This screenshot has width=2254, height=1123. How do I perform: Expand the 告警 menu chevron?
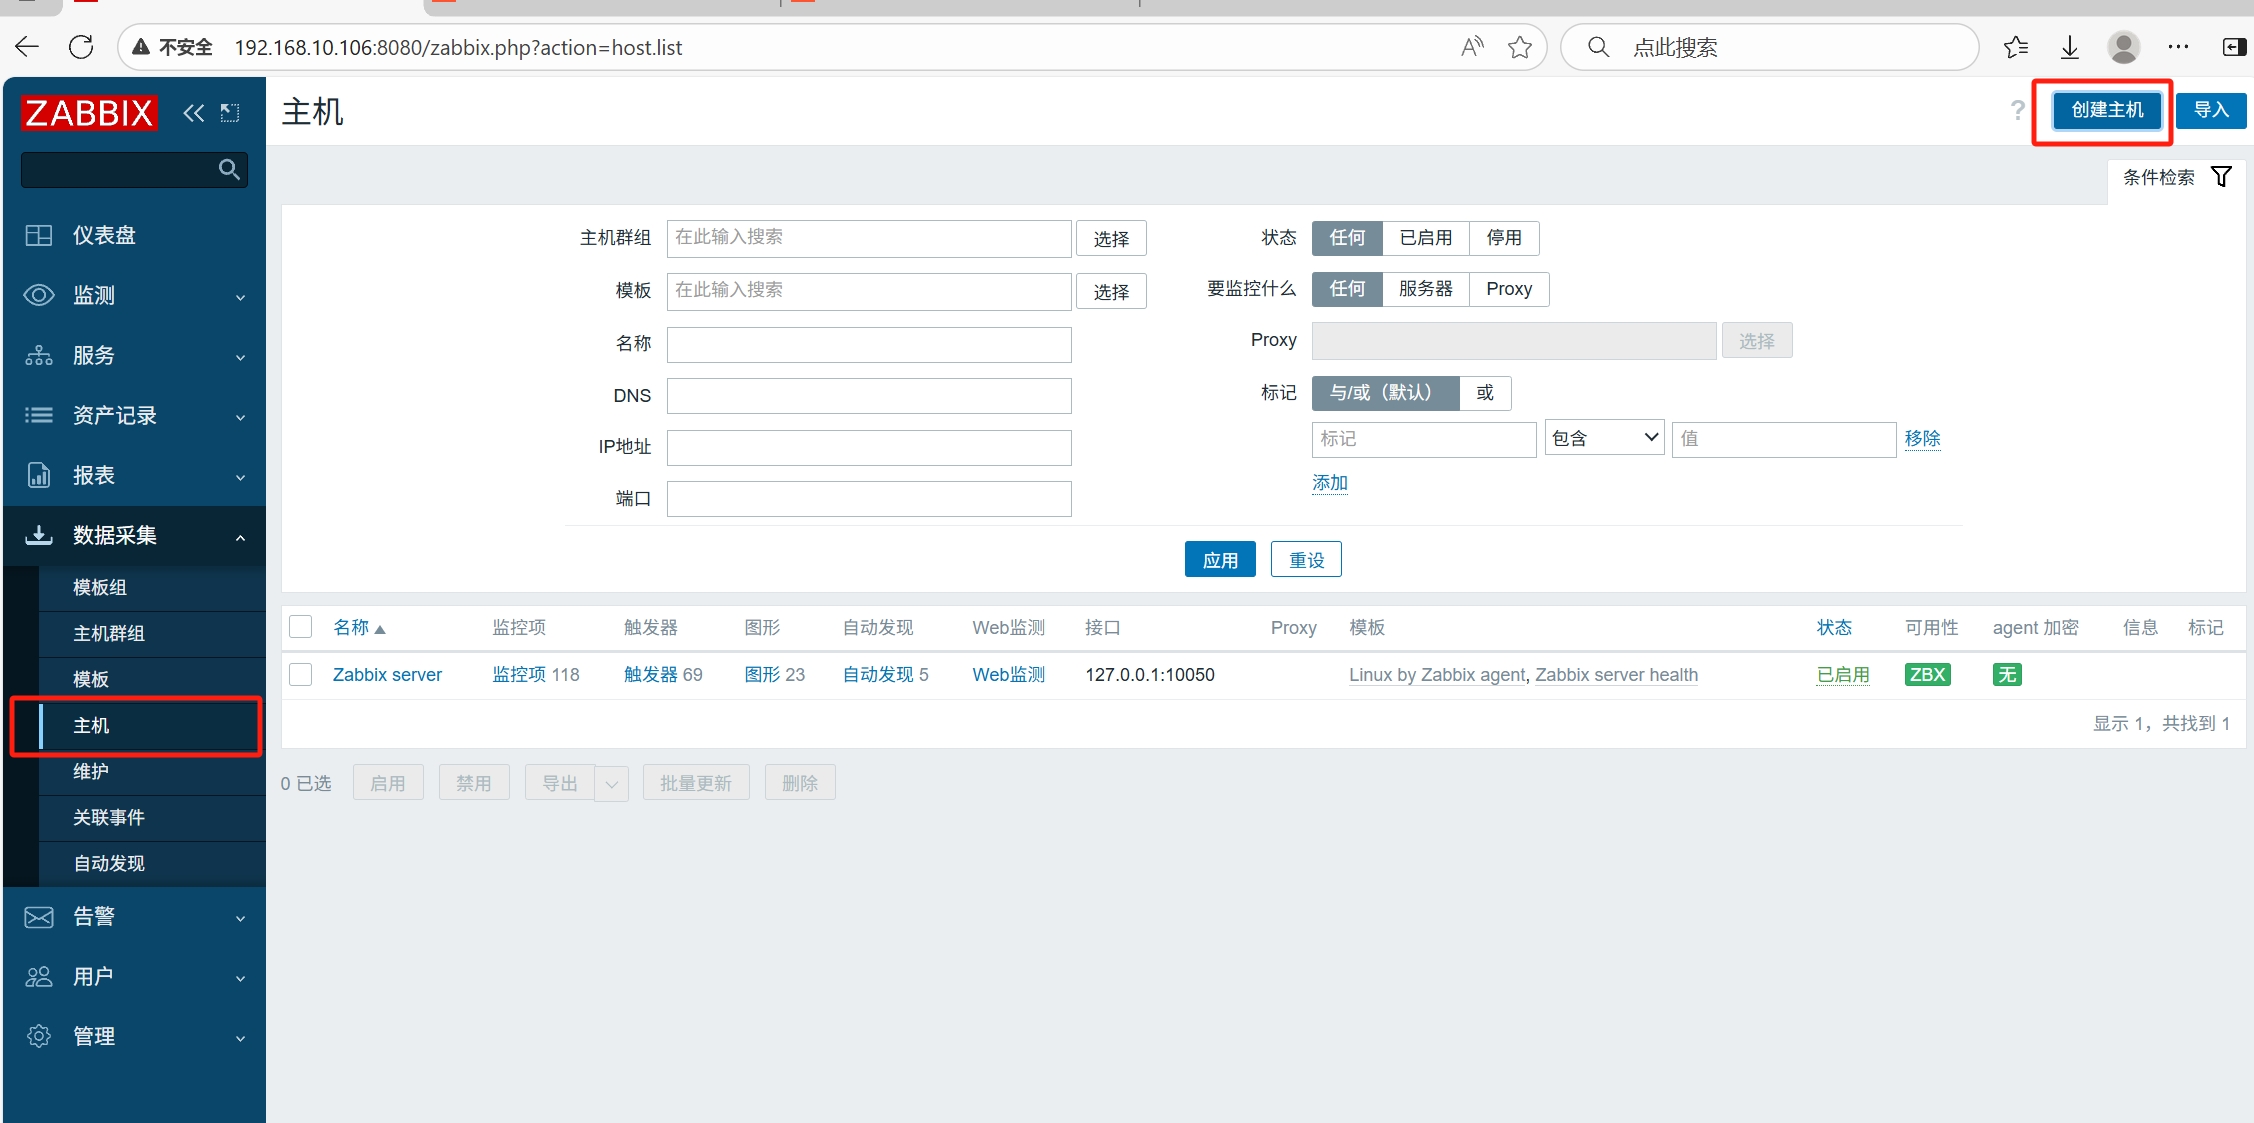[240, 918]
